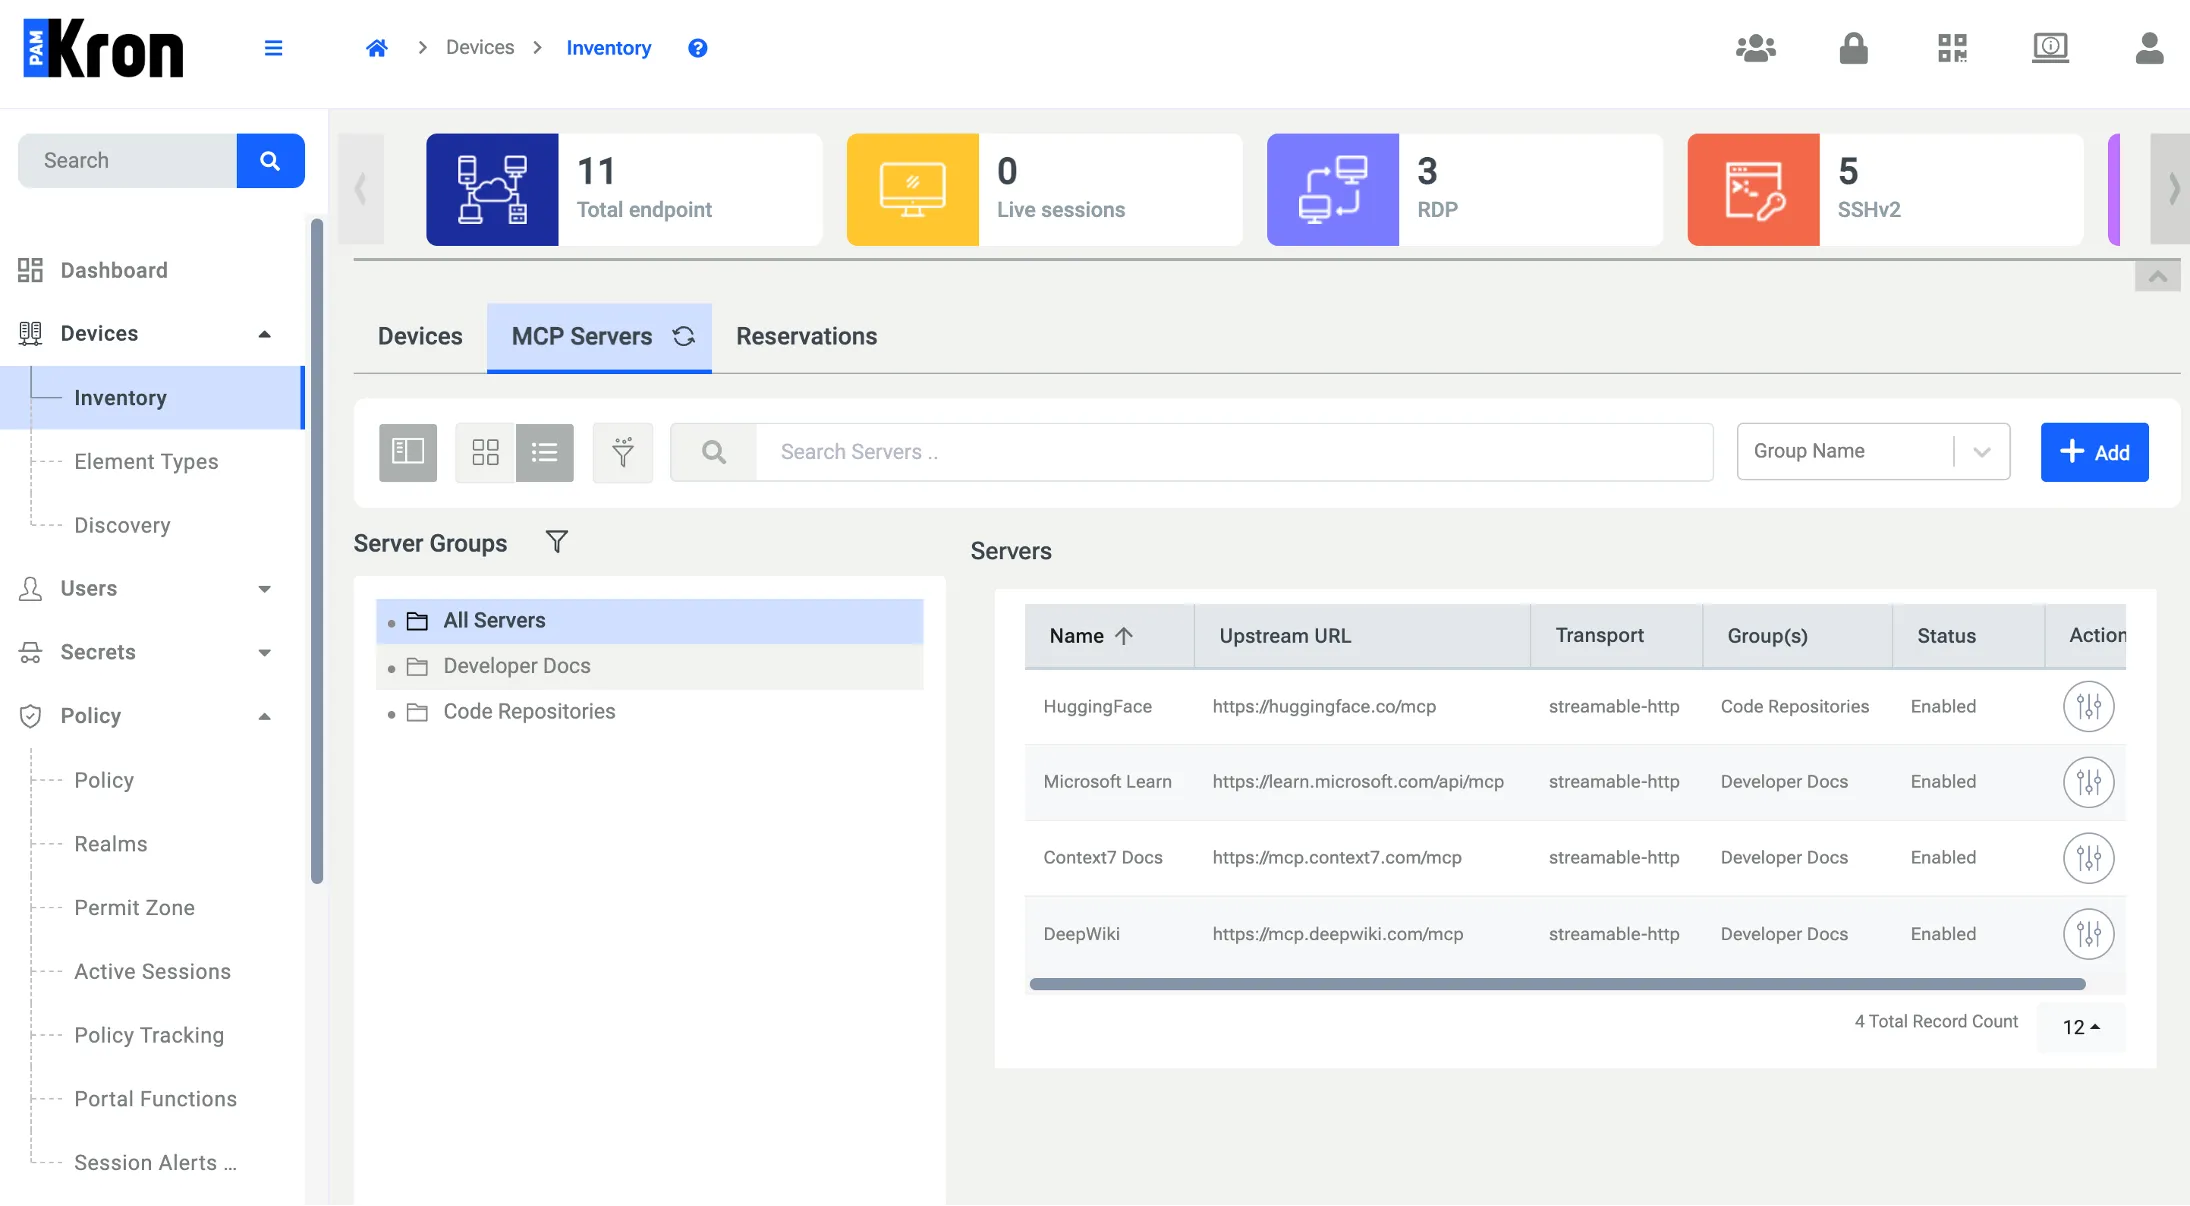Image resolution: width=2190 pixels, height=1206 pixels.
Task: Switch to grid view
Action: pyautogui.click(x=486, y=452)
